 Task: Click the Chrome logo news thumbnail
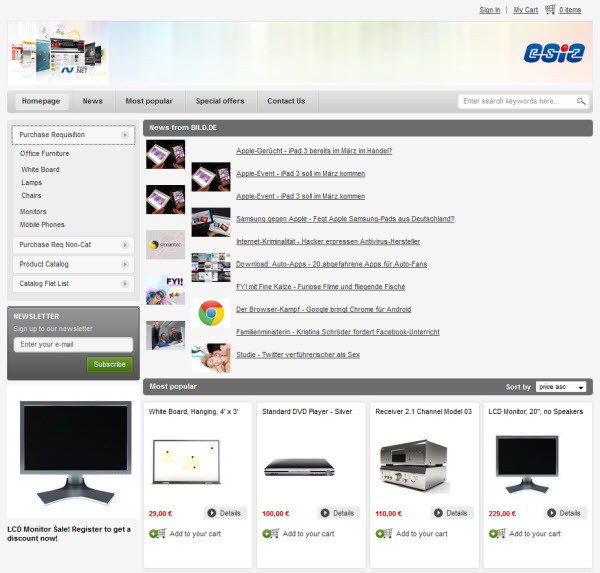pyautogui.click(x=211, y=313)
